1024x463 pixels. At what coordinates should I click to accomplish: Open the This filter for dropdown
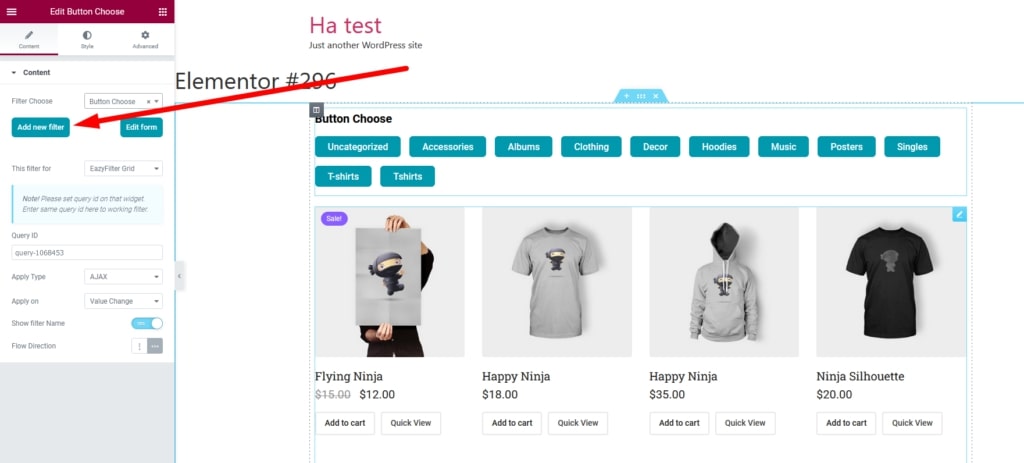(123, 168)
